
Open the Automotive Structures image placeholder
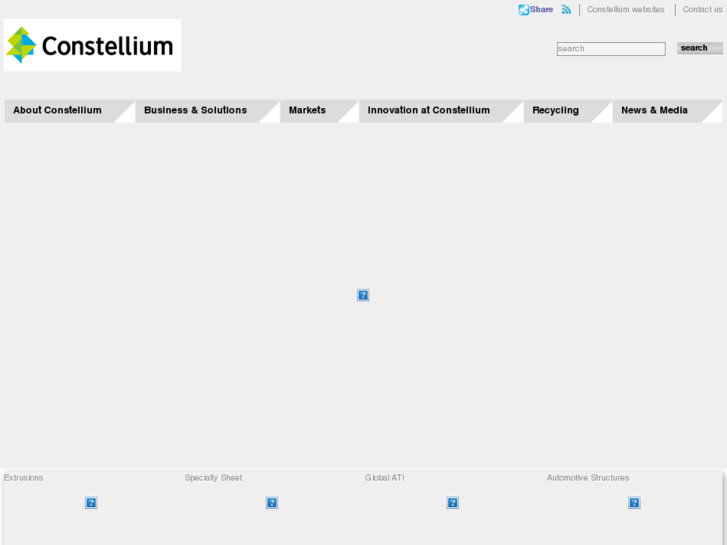tap(634, 503)
